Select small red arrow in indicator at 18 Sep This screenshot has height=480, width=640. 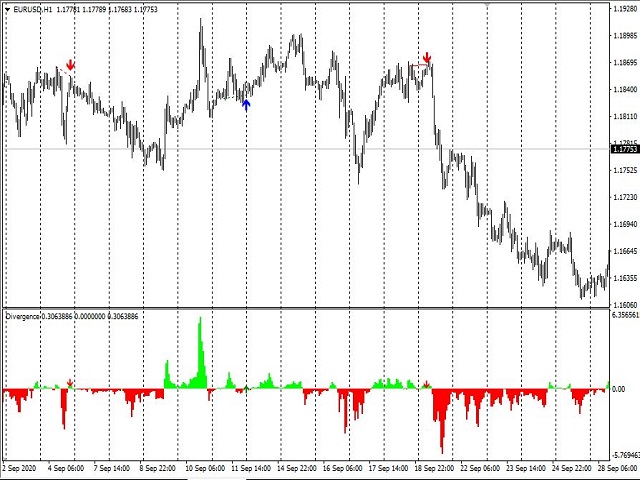coord(427,383)
